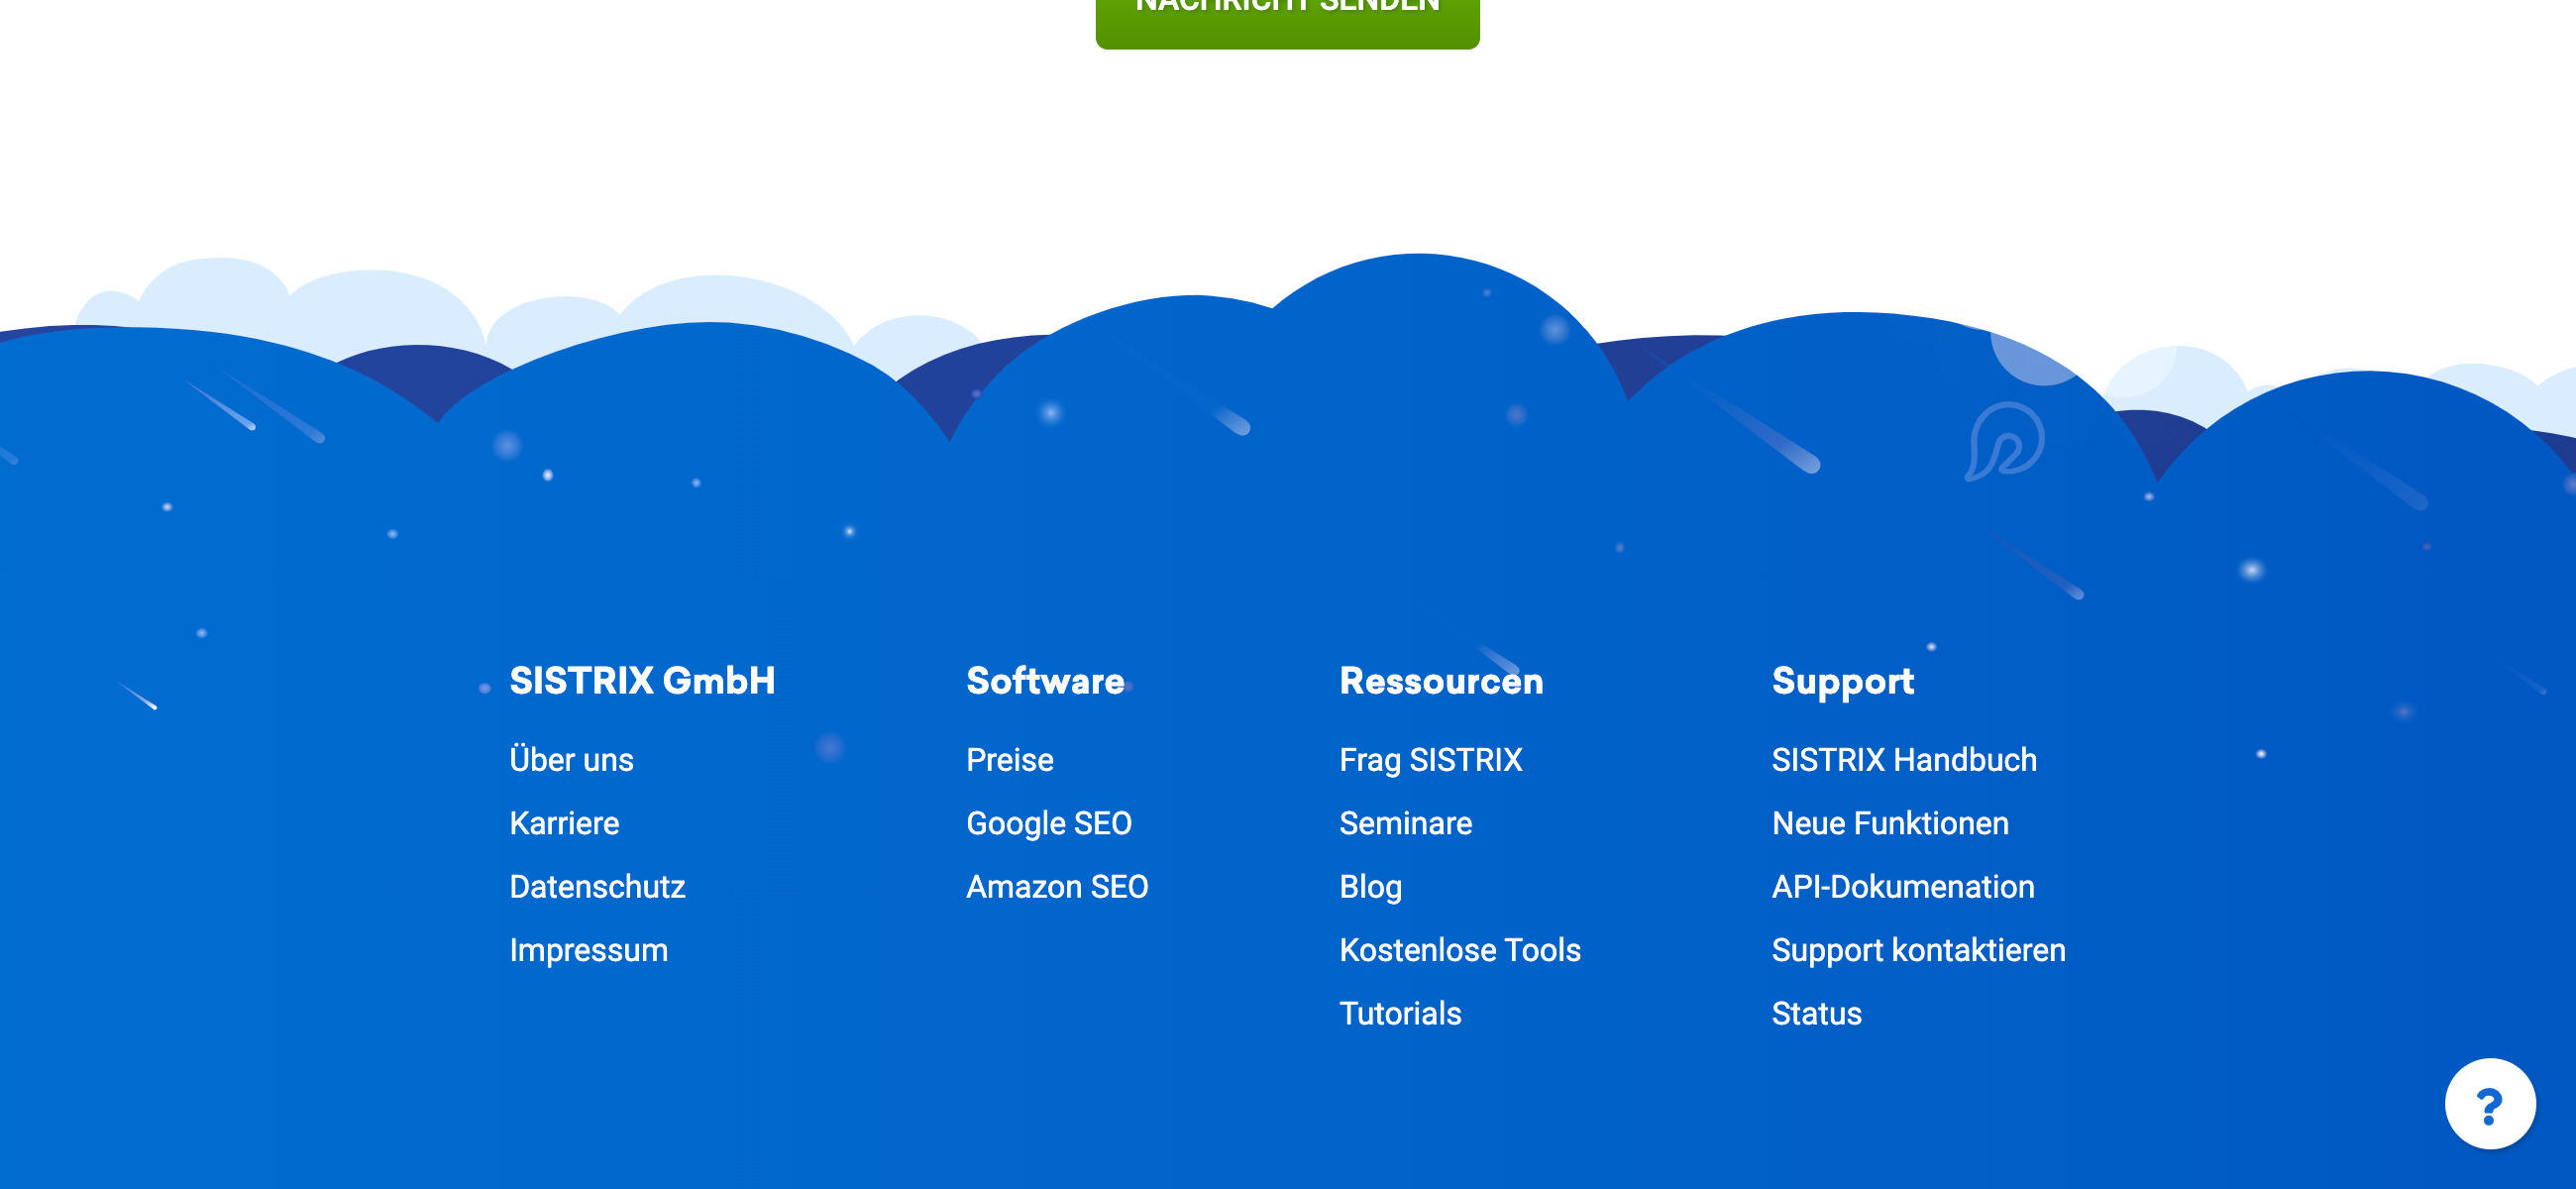This screenshot has height=1189, width=2576.
Task: Go to the Seminare page
Action: point(1405,823)
